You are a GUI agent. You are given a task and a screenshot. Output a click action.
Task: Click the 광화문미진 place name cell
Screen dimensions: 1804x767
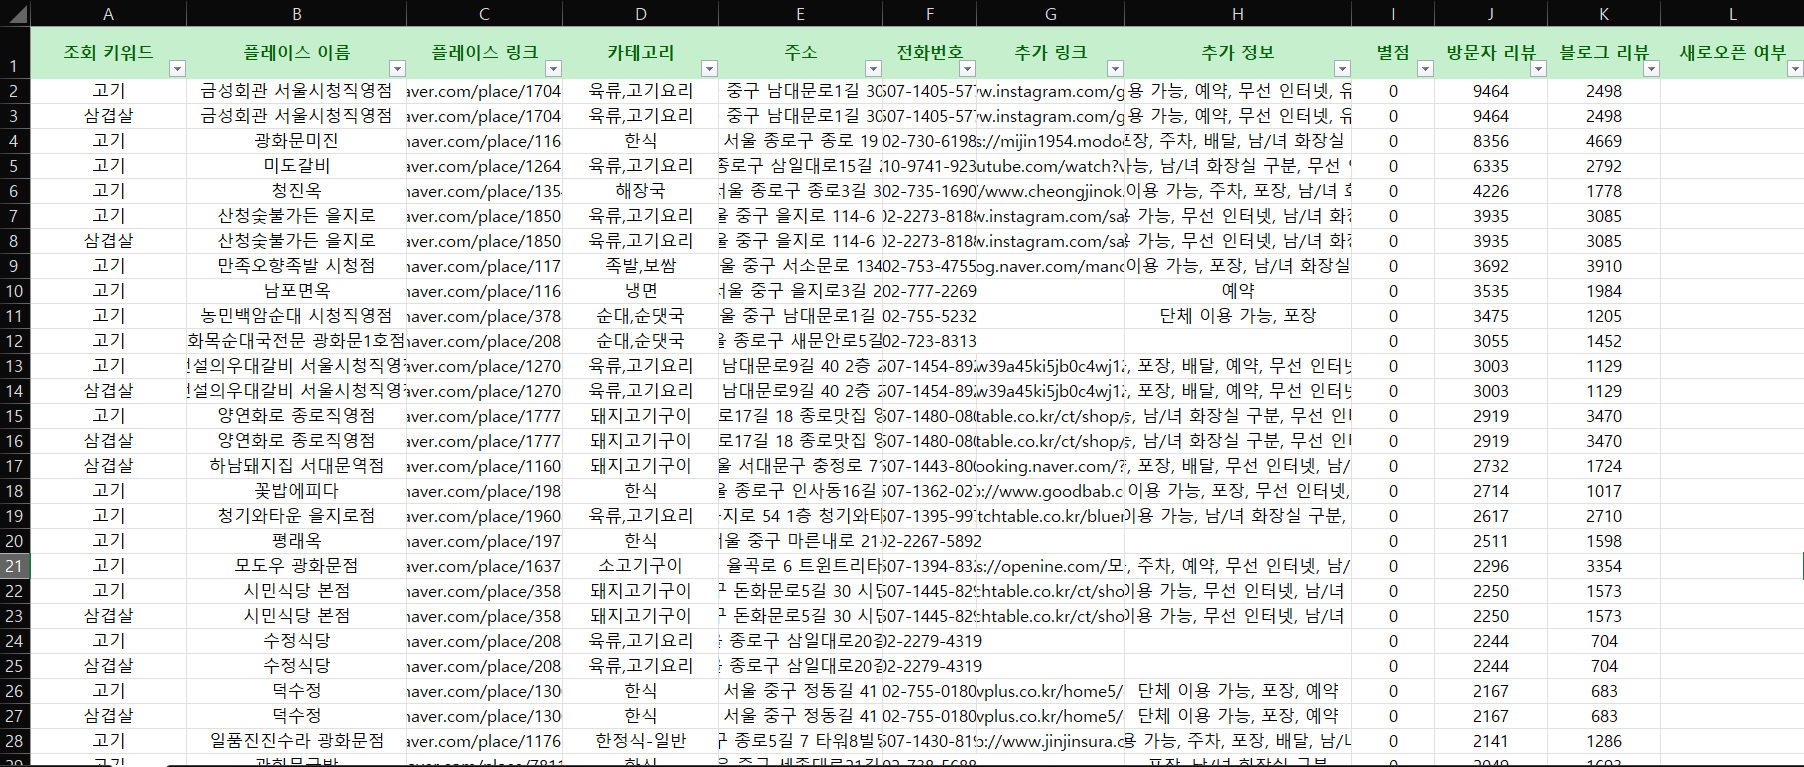296,141
